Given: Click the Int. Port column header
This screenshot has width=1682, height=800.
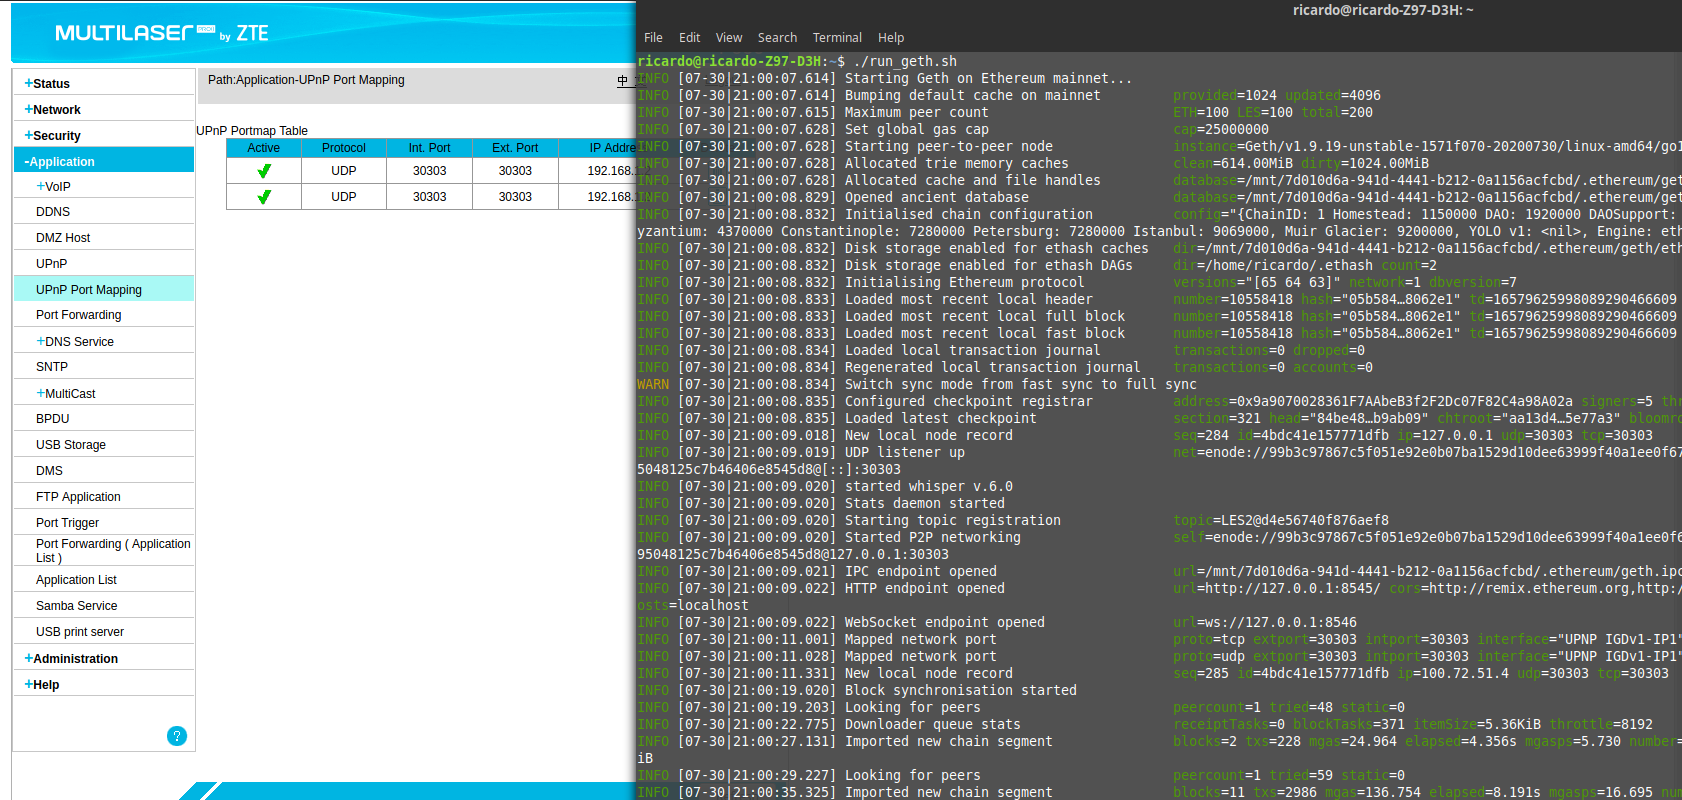Looking at the screenshot, I should (x=430, y=148).
